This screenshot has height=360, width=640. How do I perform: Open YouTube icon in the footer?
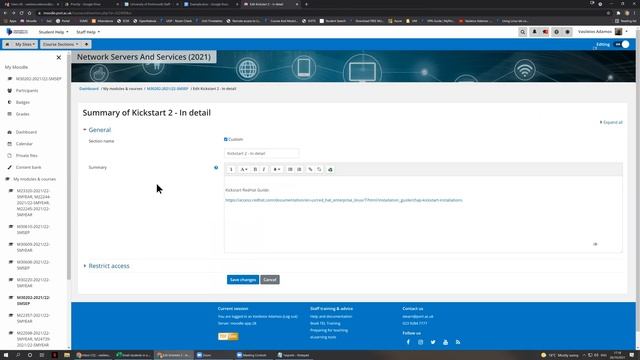(x=445, y=342)
